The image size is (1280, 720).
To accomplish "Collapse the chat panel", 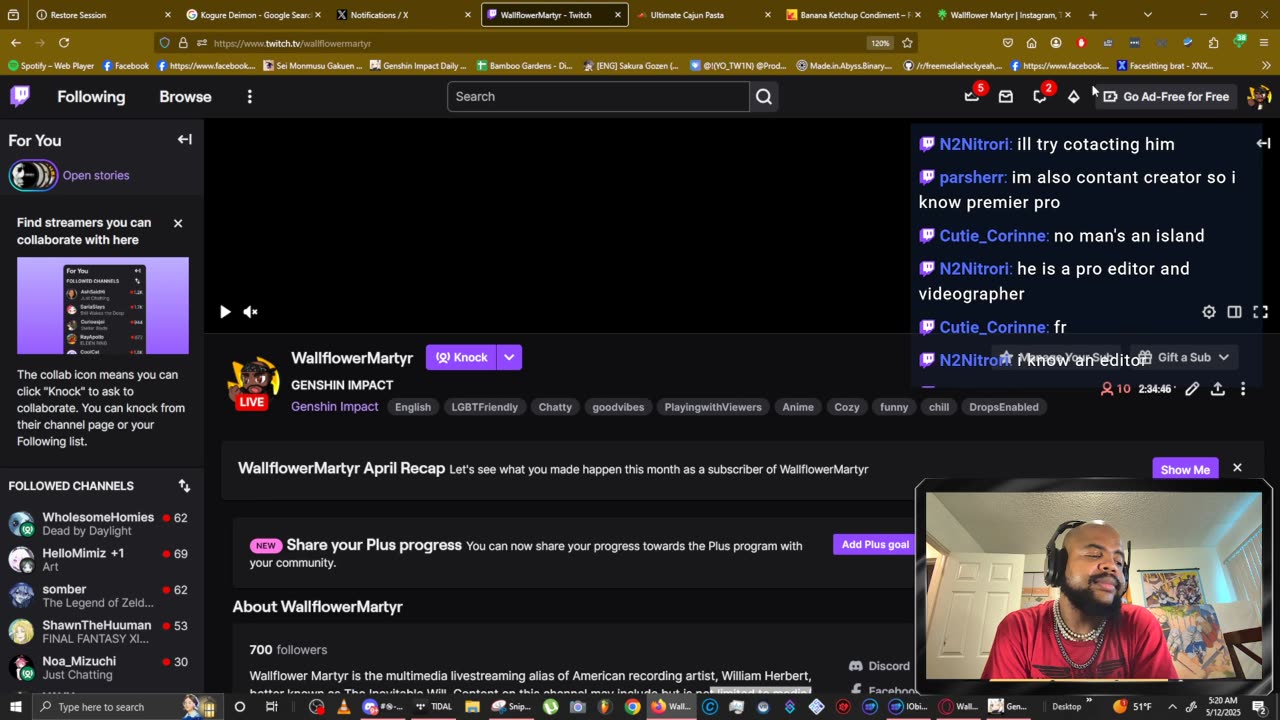I will 1263,144.
